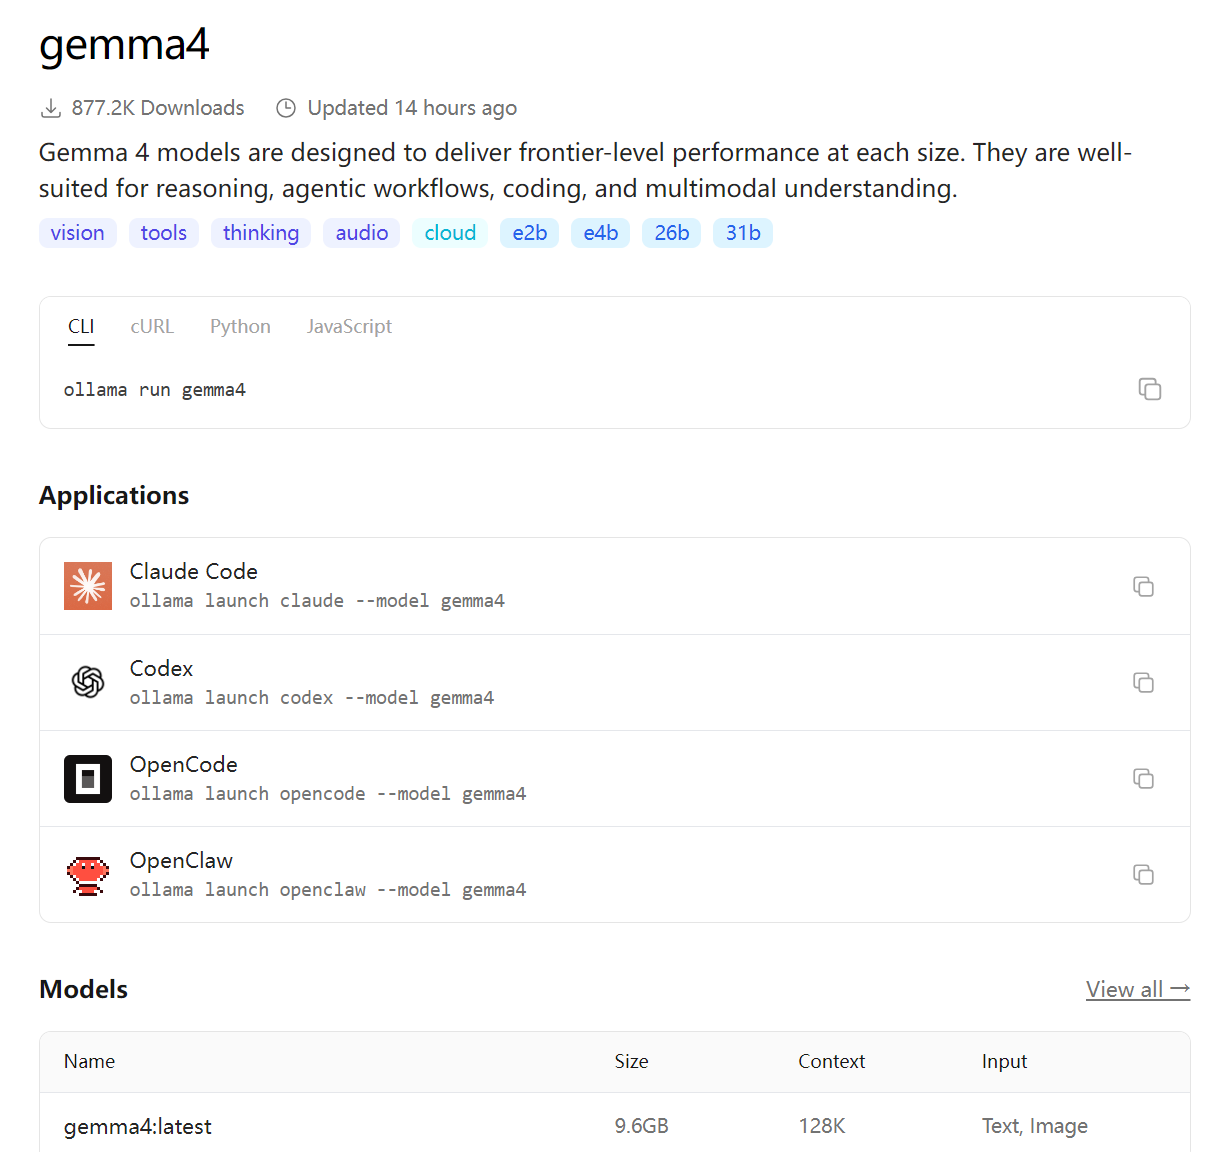Image resolution: width=1218 pixels, height=1152 pixels.
Task: Open the Python tab
Action: pyautogui.click(x=240, y=326)
